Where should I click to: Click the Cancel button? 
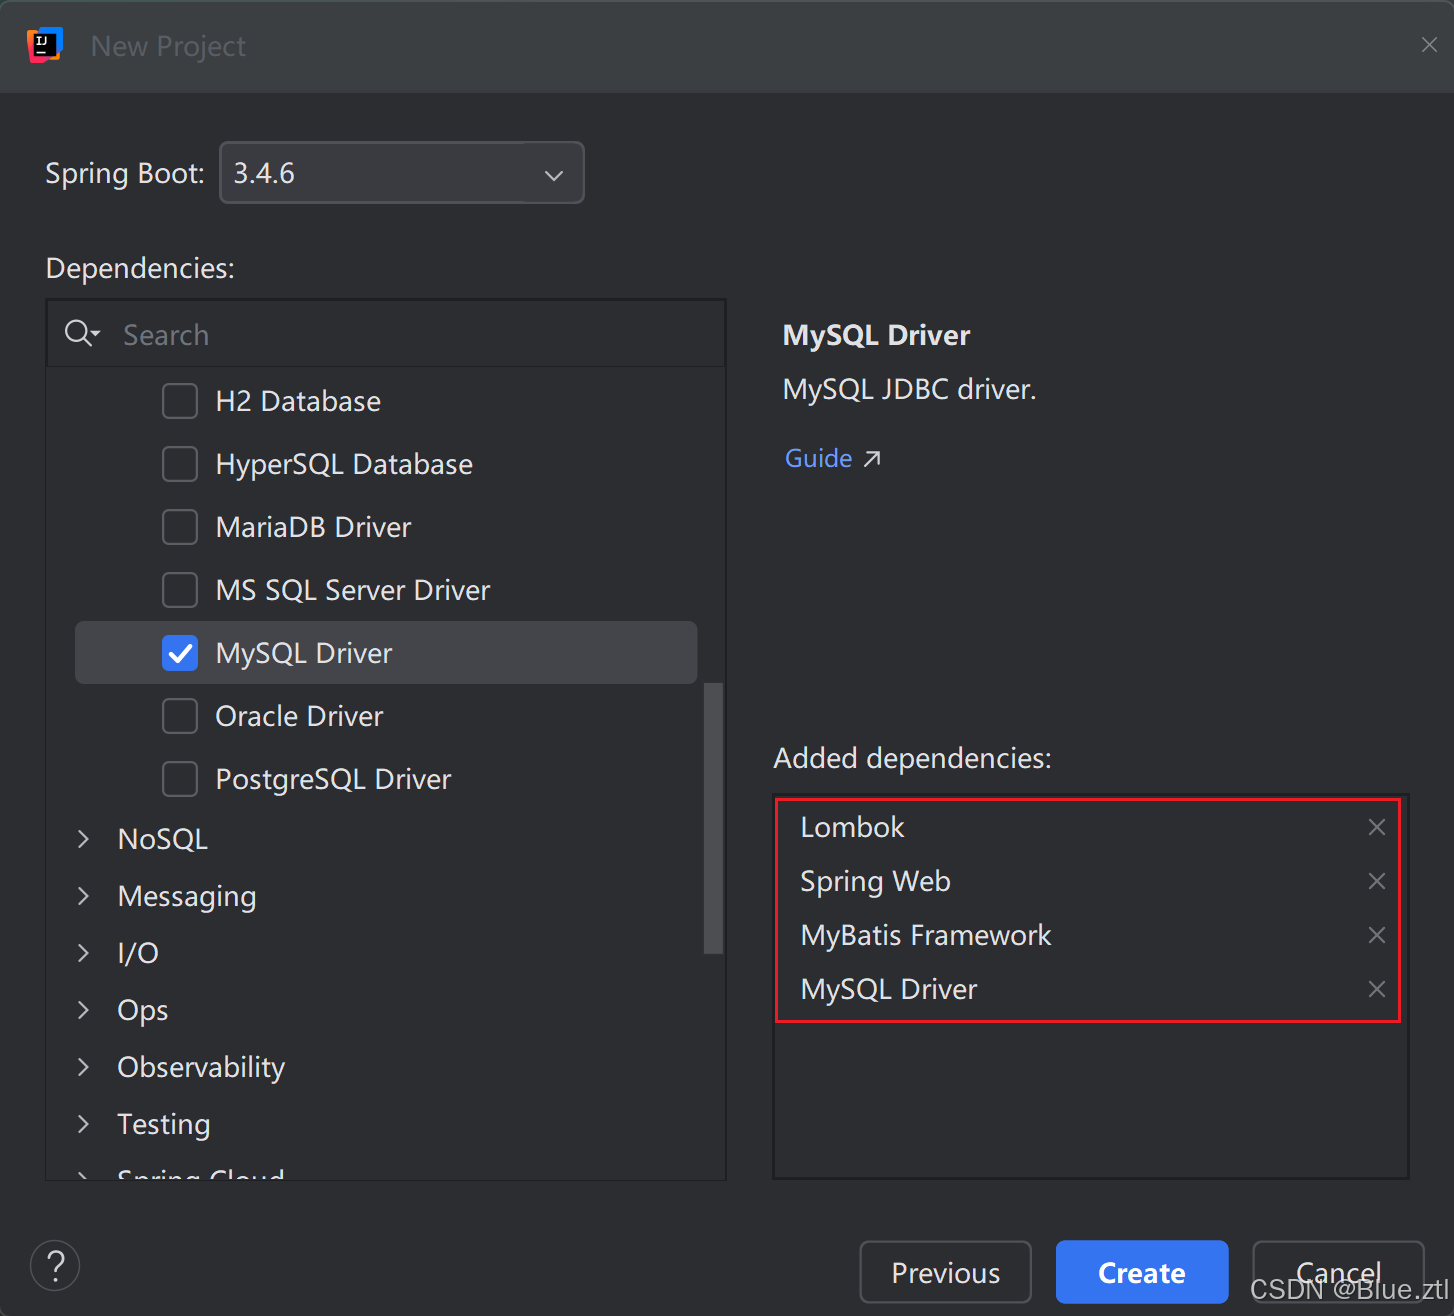[1338, 1272]
